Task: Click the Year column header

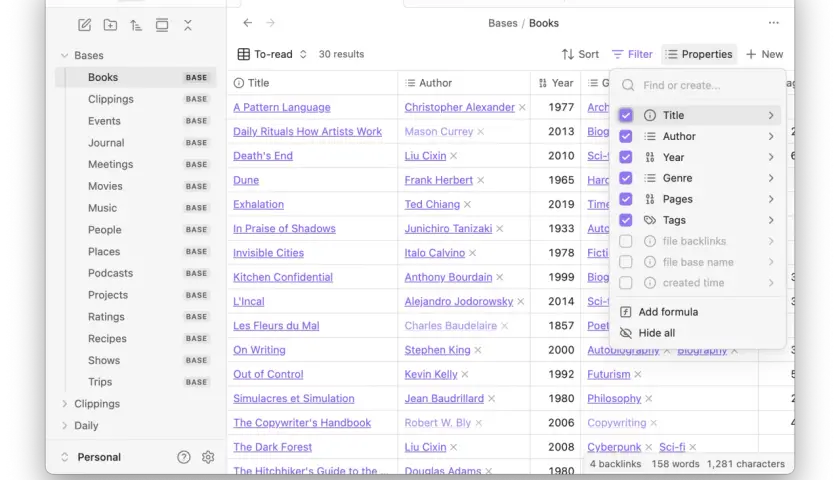Action: coord(556,83)
